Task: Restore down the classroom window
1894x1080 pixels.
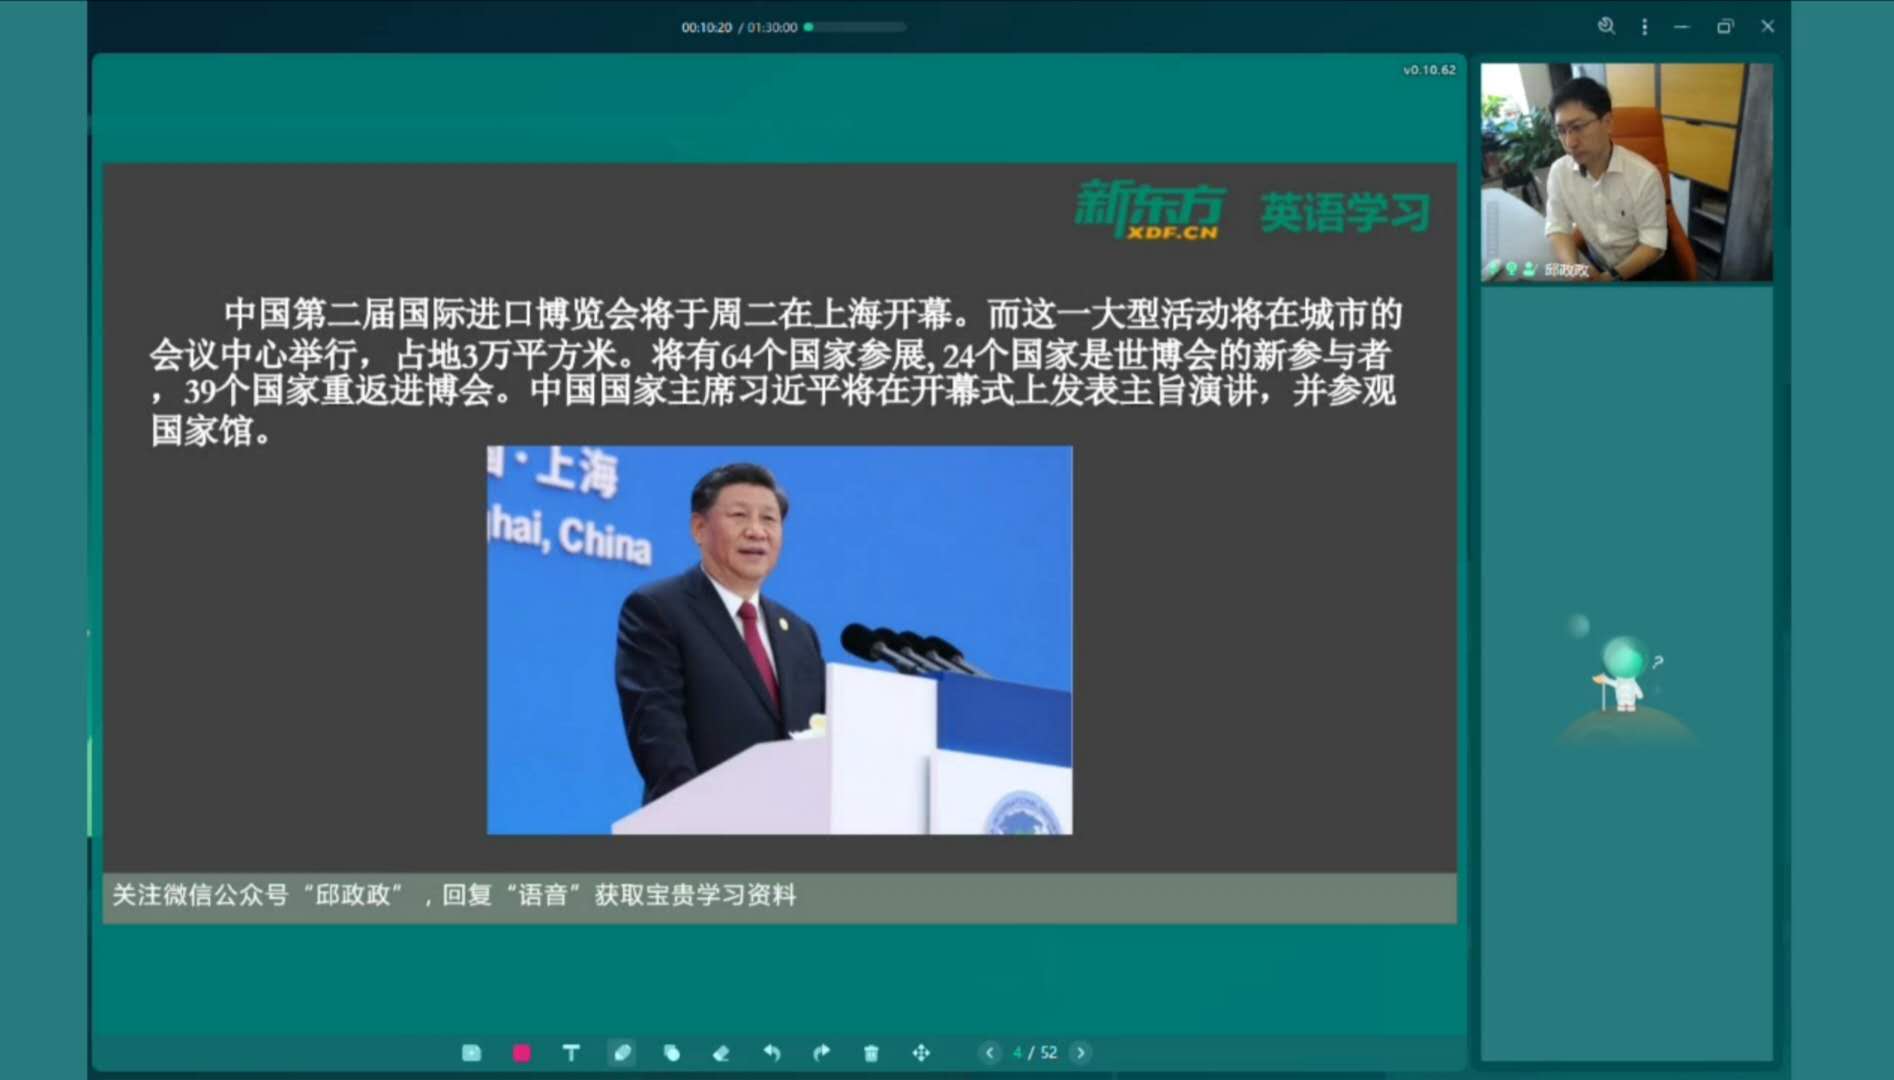Action: 1725,27
